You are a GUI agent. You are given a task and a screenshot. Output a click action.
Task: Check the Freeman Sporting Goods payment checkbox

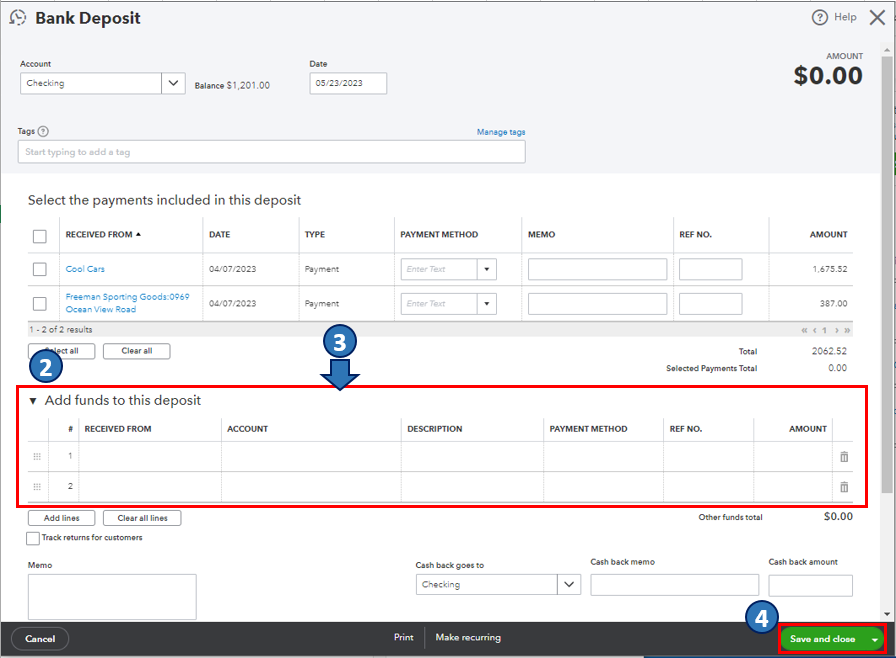coord(40,303)
